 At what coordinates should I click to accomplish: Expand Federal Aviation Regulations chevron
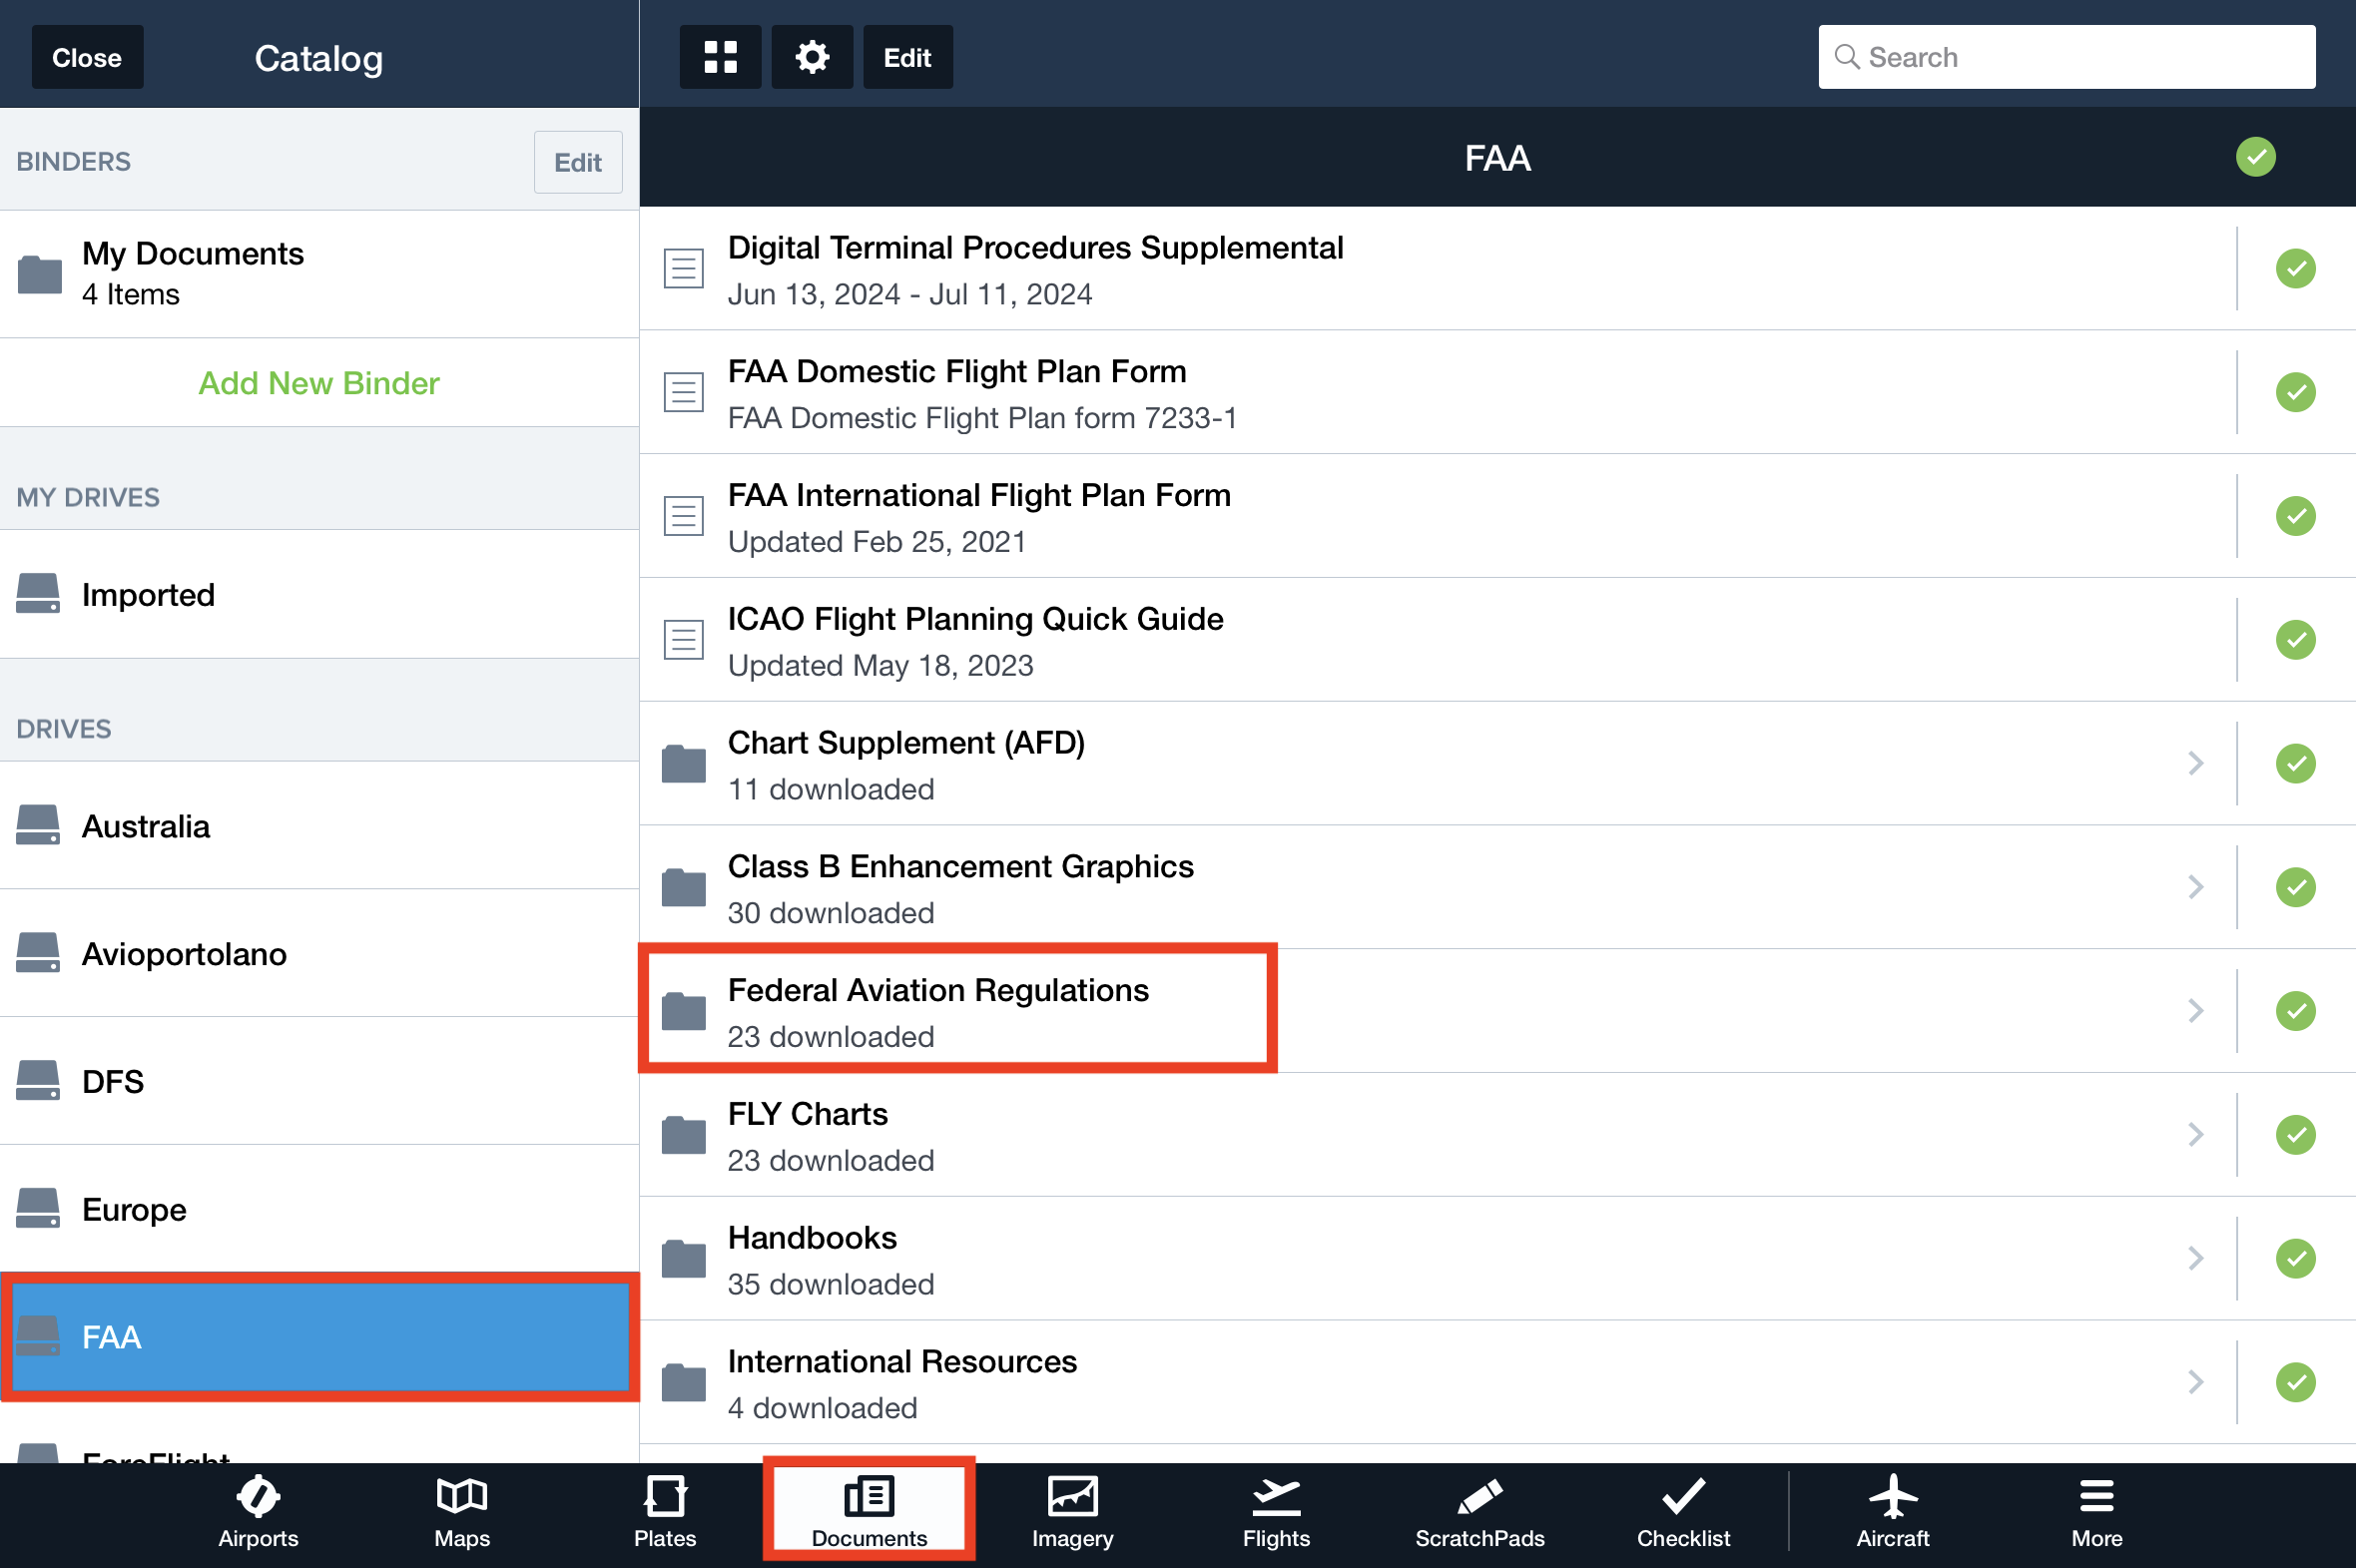2196,1011
